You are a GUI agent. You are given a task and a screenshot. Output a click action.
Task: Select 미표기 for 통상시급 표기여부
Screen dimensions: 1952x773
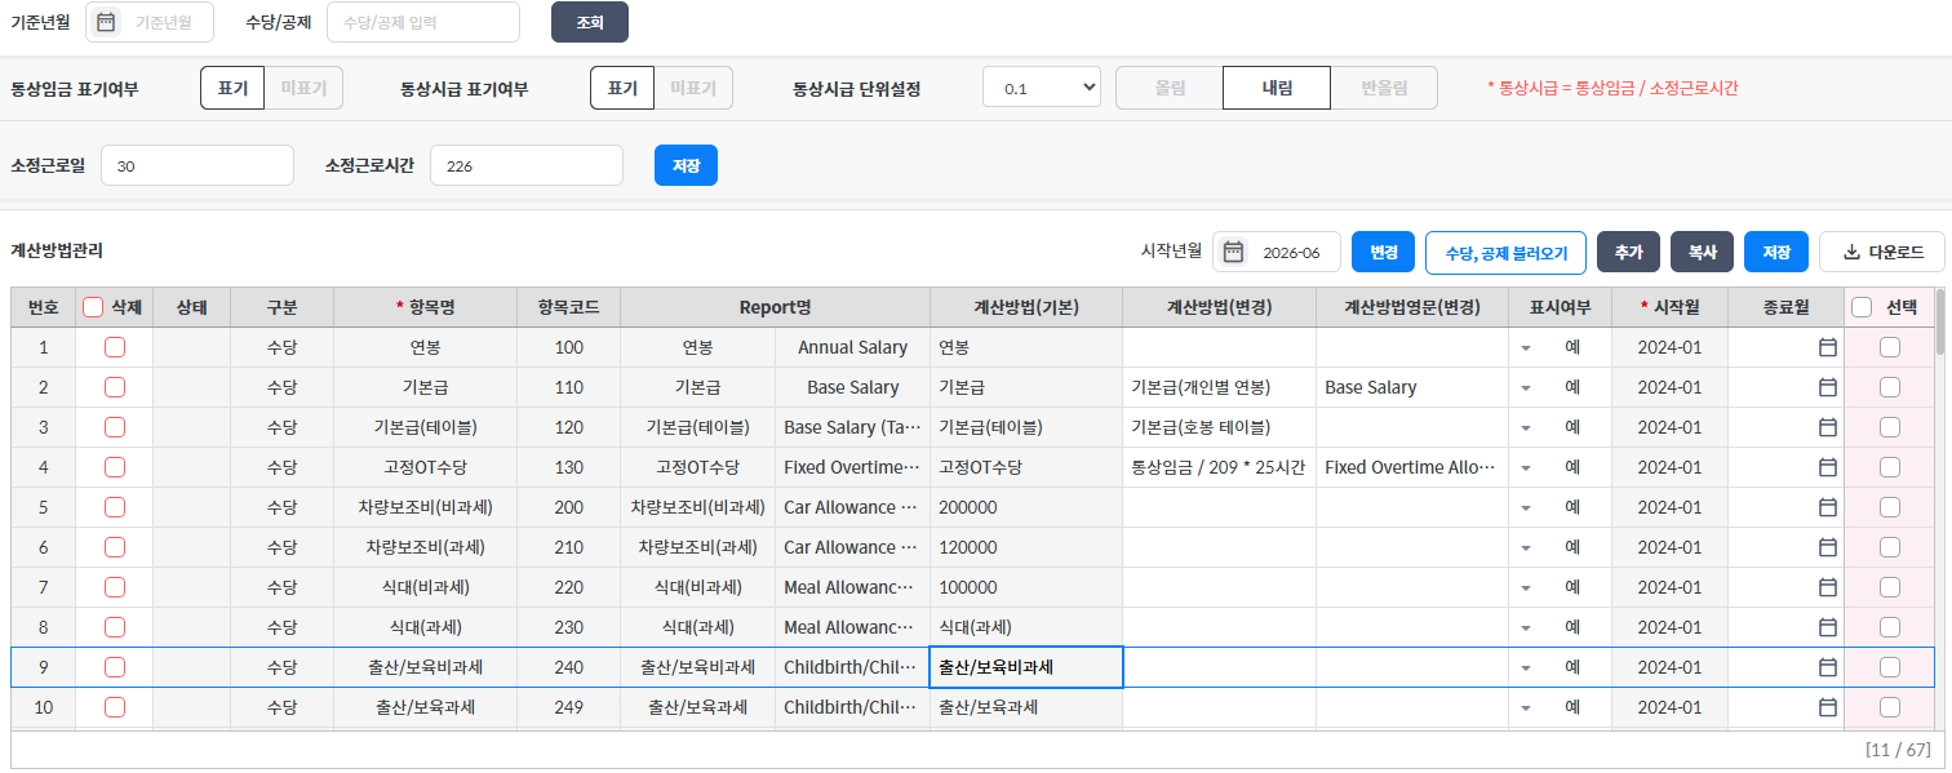[x=693, y=88]
